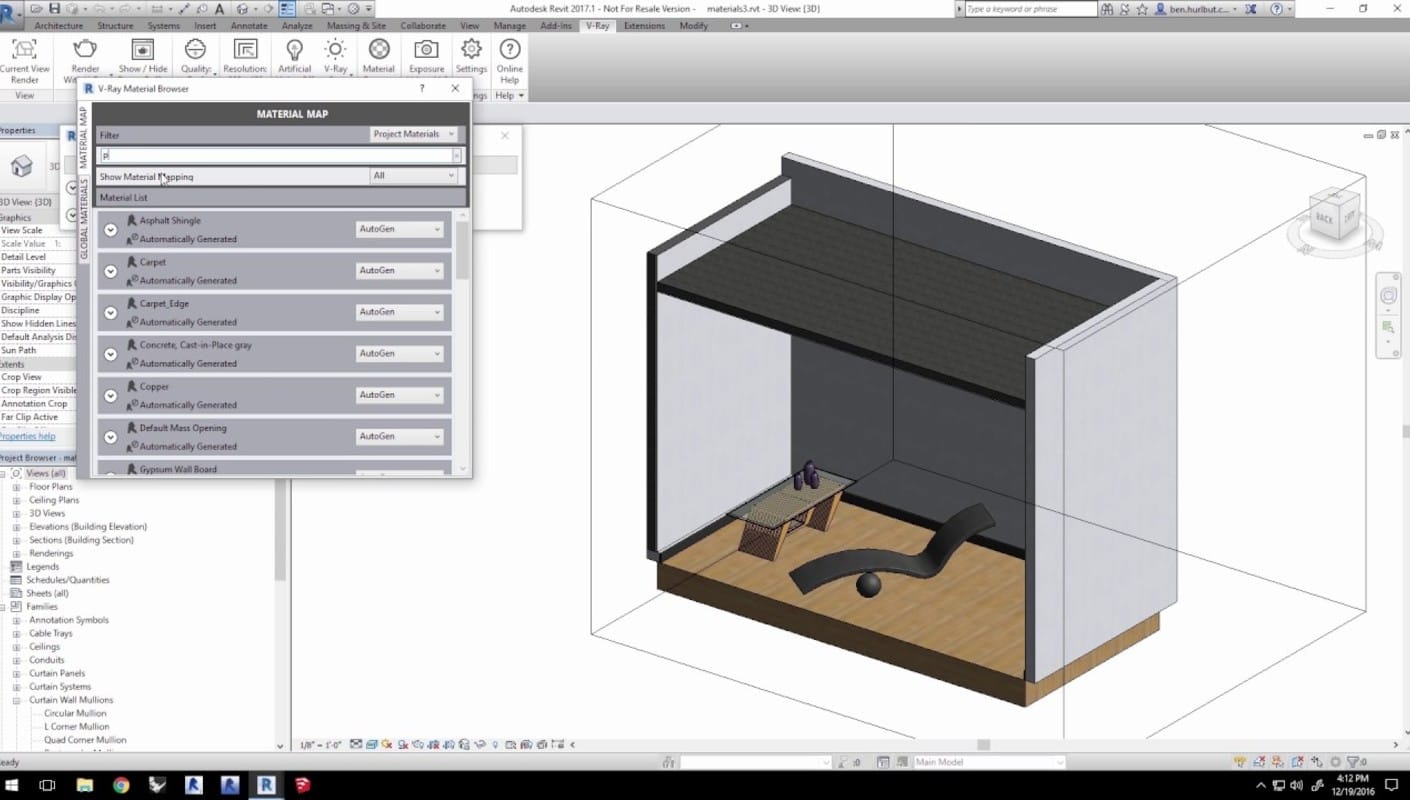The width and height of the screenshot is (1410, 800).
Task: Expand the Asphalt Shingle material entry
Action: point(111,230)
